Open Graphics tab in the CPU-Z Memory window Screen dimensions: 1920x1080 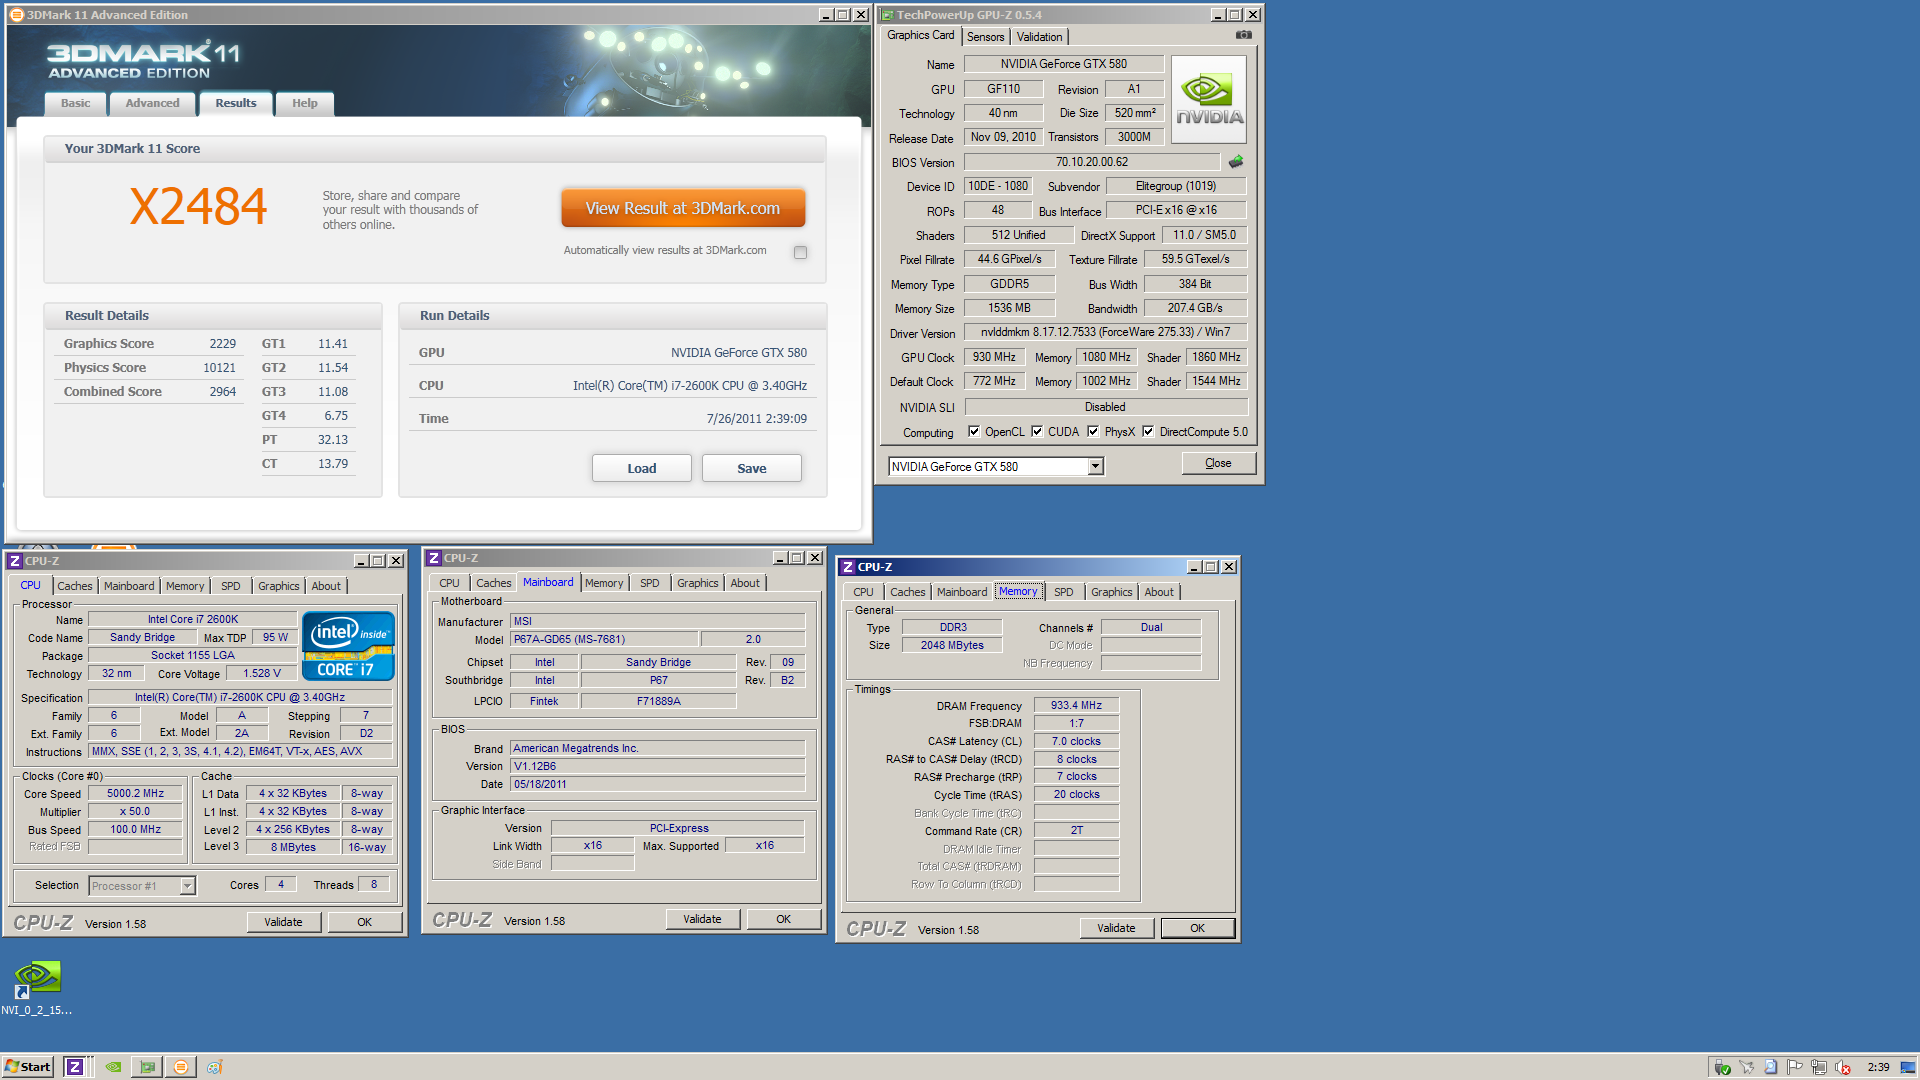(1111, 592)
